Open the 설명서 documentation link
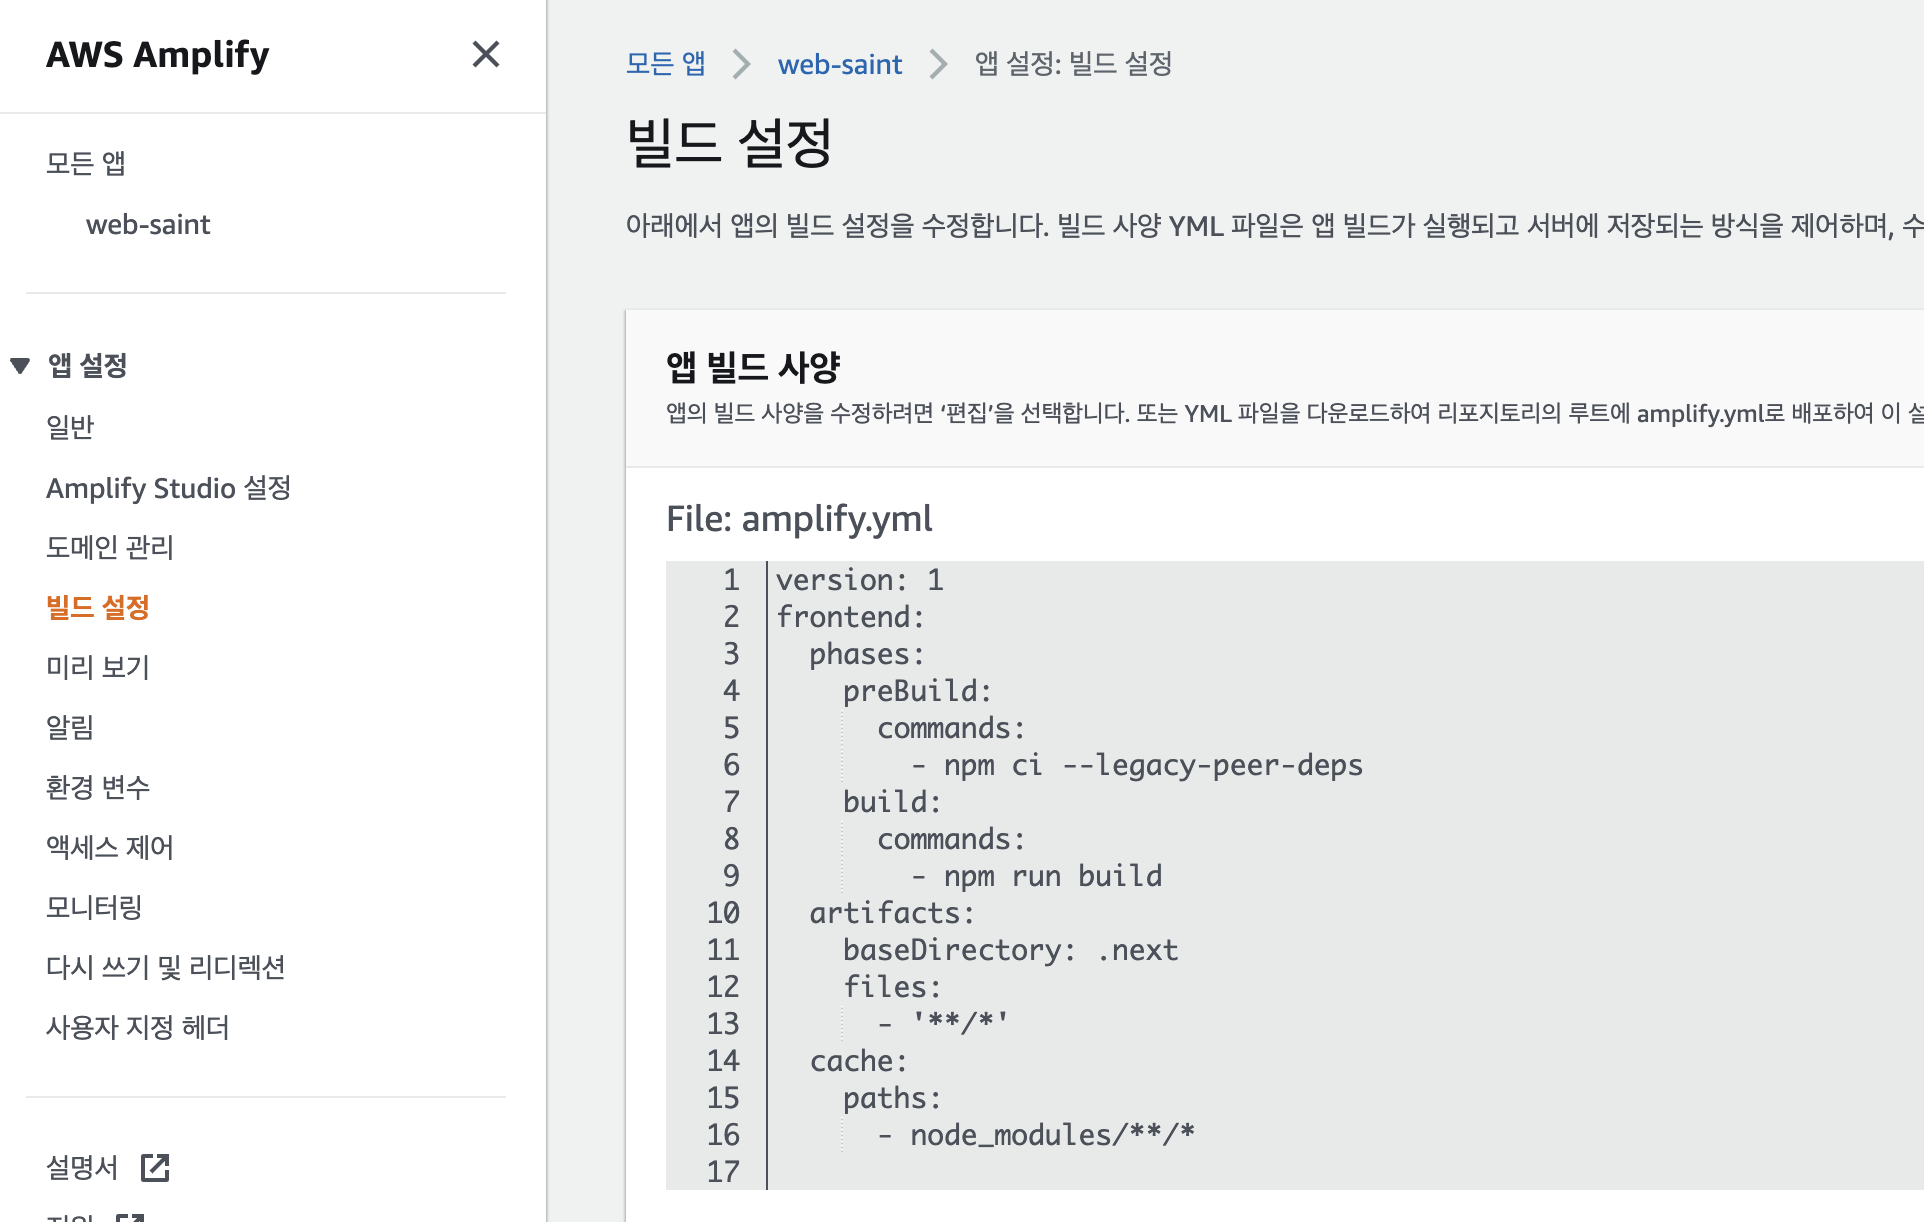The width and height of the screenshot is (1924, 1222). coord(82,1167)
